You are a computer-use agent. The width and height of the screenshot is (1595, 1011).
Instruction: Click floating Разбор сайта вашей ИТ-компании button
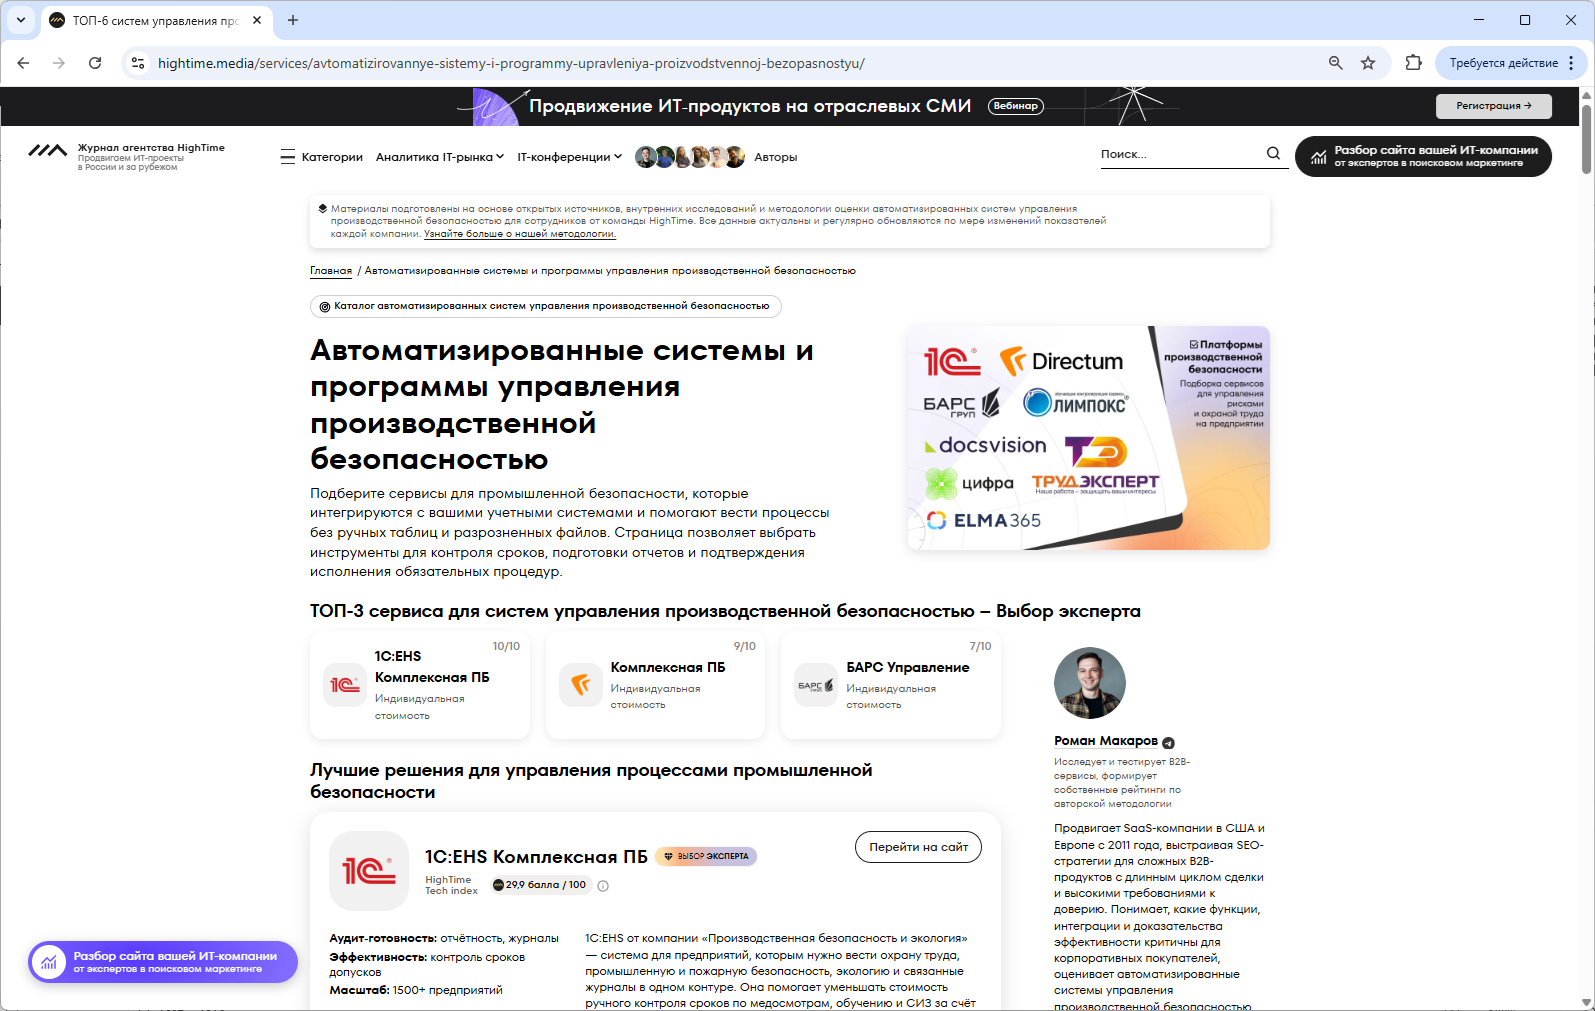163,962
